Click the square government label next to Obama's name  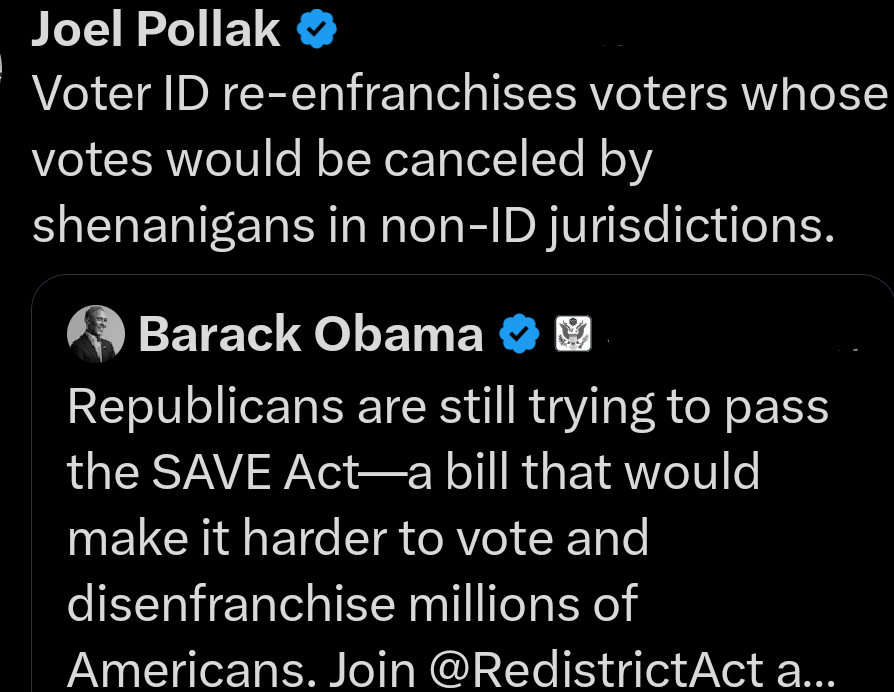tap(573, 334)
